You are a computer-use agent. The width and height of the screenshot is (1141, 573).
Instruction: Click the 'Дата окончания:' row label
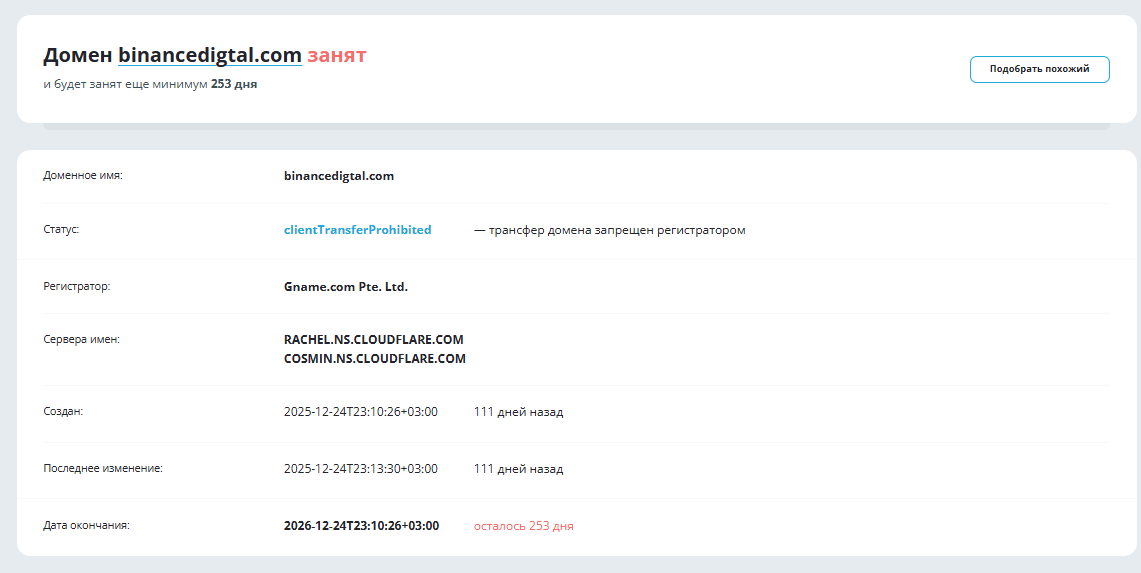(x=86, y=525)
